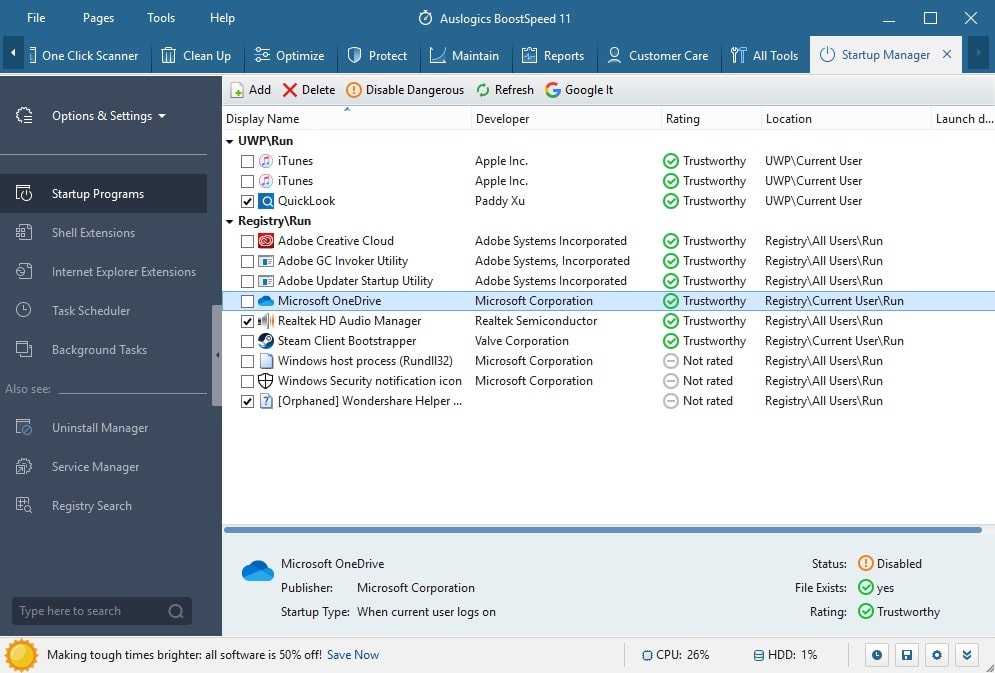Collapse the sidebar with the splitter arrow
This screenshot has width=995, height=673.
[218, 355]
